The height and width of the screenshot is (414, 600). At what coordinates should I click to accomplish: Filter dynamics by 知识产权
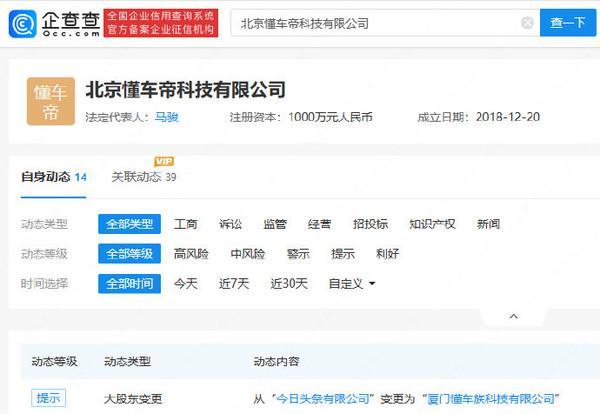[x=432, y=224]
